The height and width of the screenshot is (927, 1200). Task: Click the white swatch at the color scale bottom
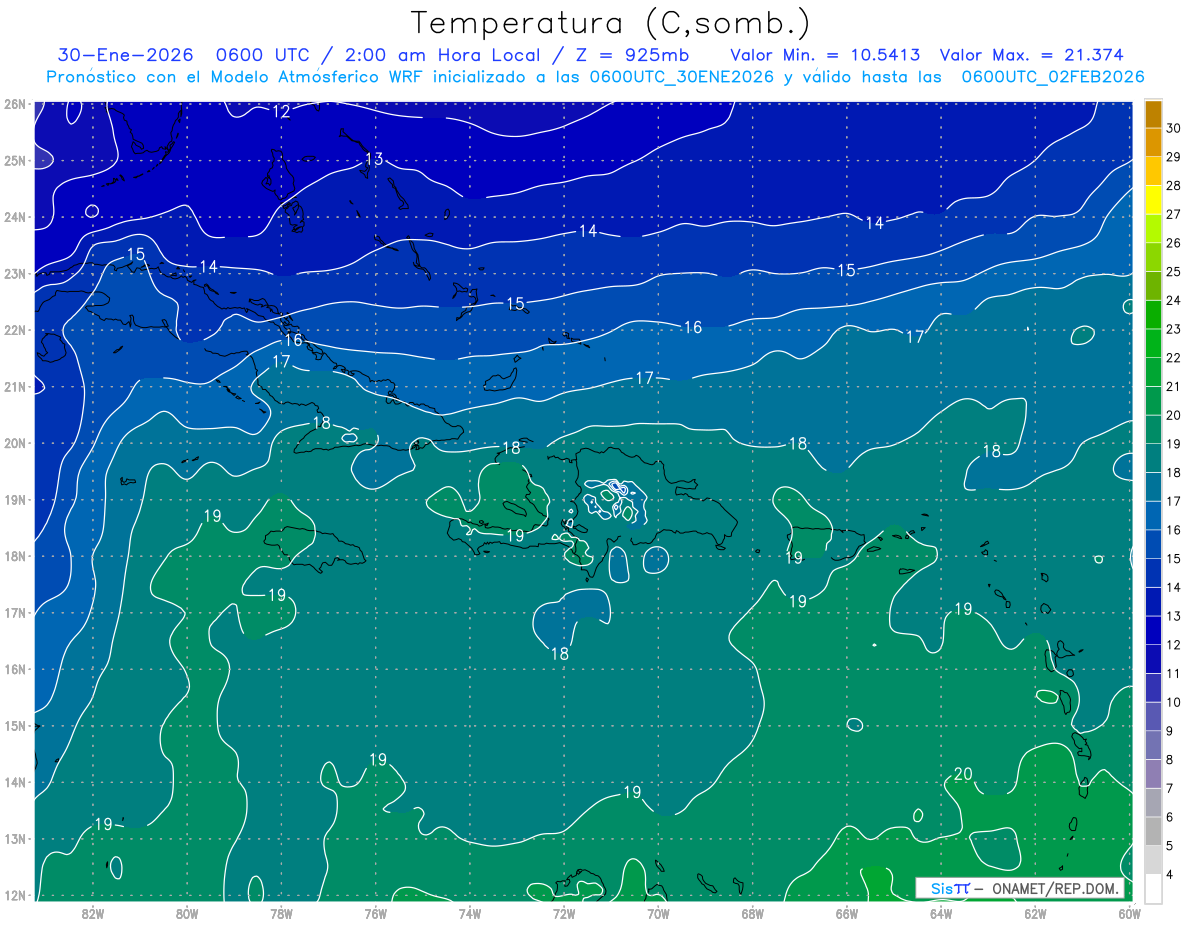[x=1153, y=888]
